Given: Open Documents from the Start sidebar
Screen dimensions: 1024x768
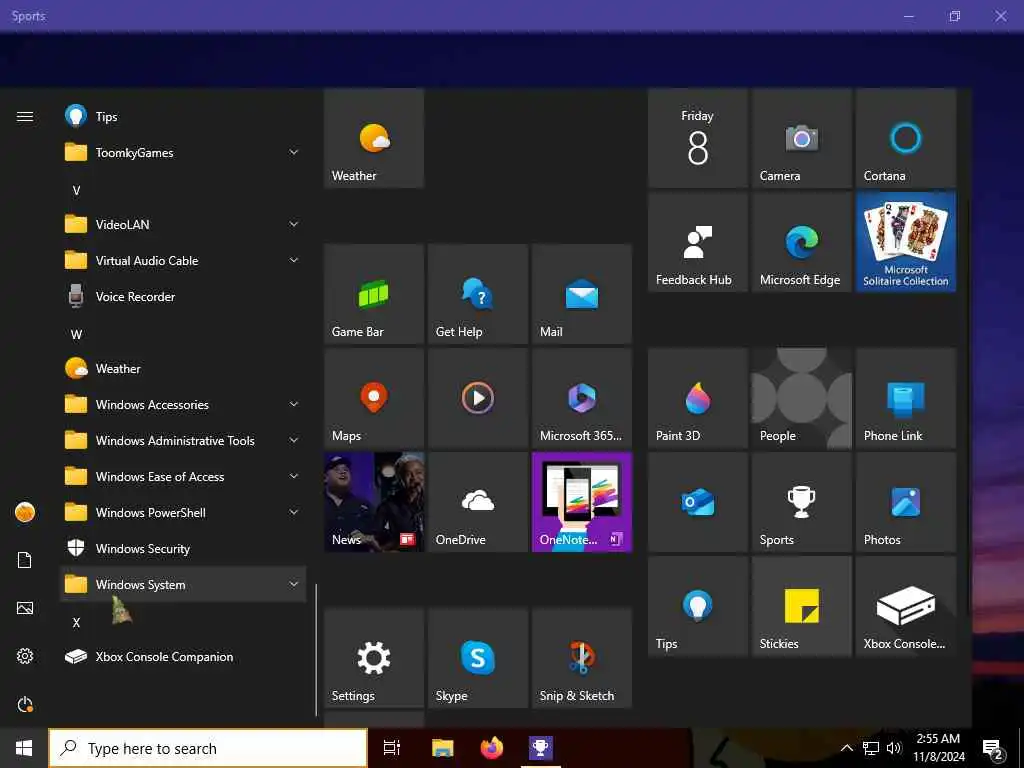Looking at the screenshot, I should click(x=25, y=560).
